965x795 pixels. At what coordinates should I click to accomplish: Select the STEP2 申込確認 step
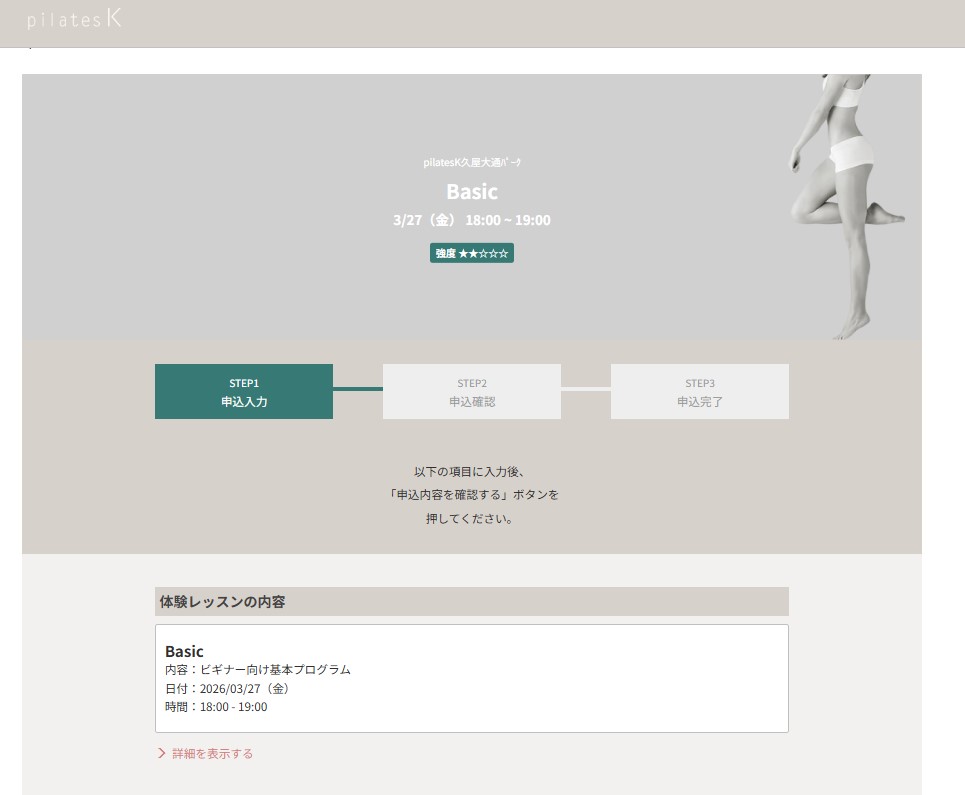click(x=472, y=392)
